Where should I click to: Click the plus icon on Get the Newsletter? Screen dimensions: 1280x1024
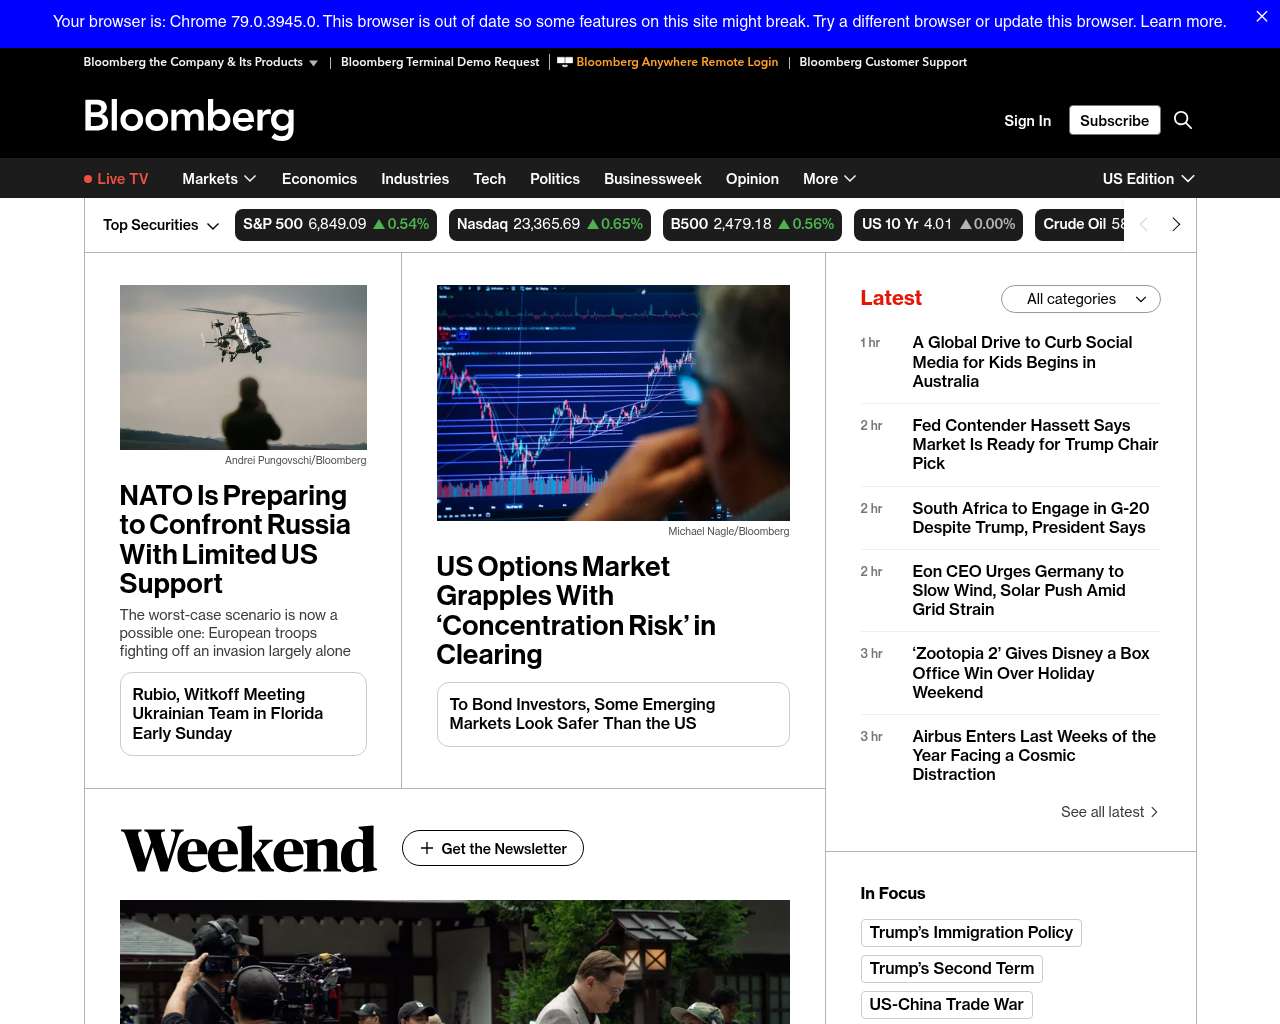coord(427,848)
